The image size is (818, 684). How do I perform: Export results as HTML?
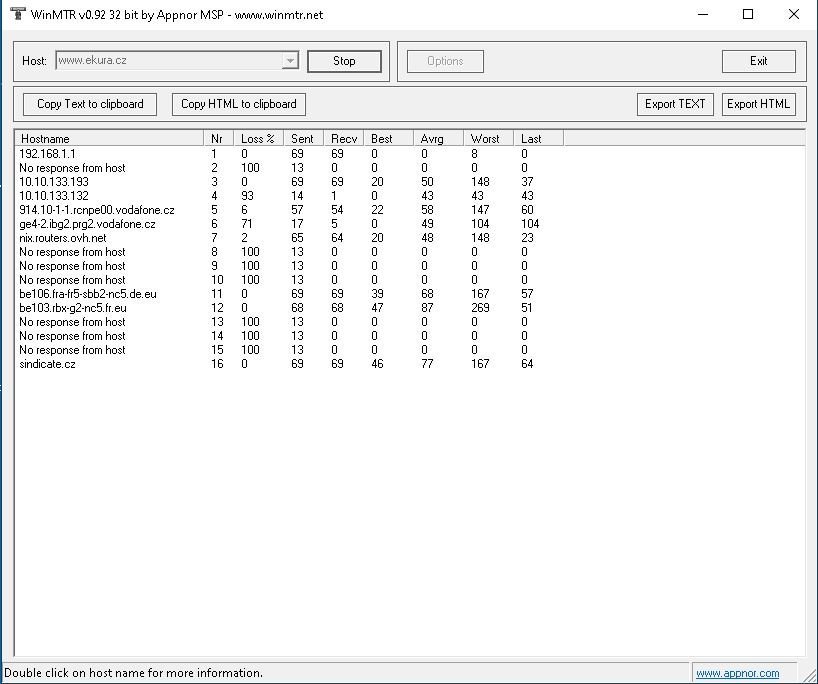click(758, 104)
